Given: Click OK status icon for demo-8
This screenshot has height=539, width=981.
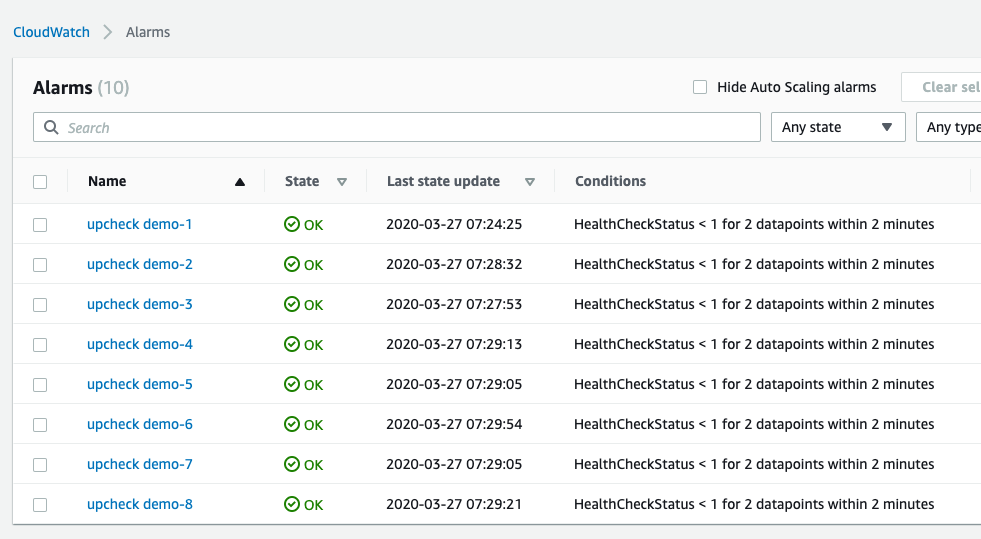Looking at the screenshot, I should (x=292, y=504).
